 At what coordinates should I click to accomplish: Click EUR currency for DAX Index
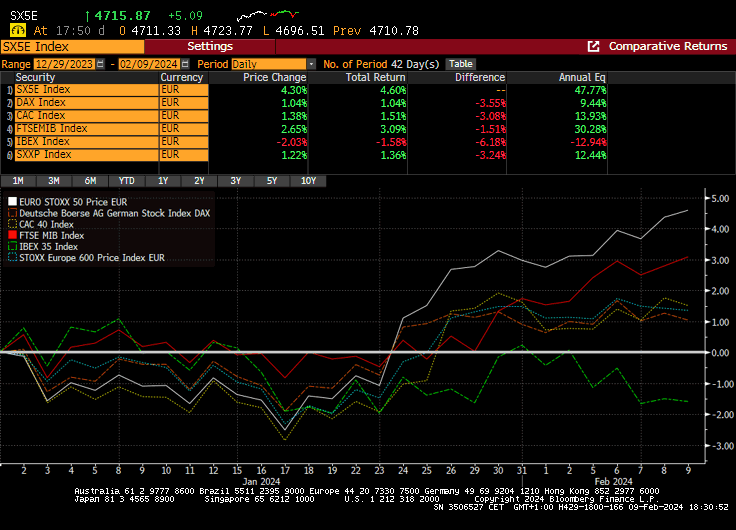tap(184, 103)
